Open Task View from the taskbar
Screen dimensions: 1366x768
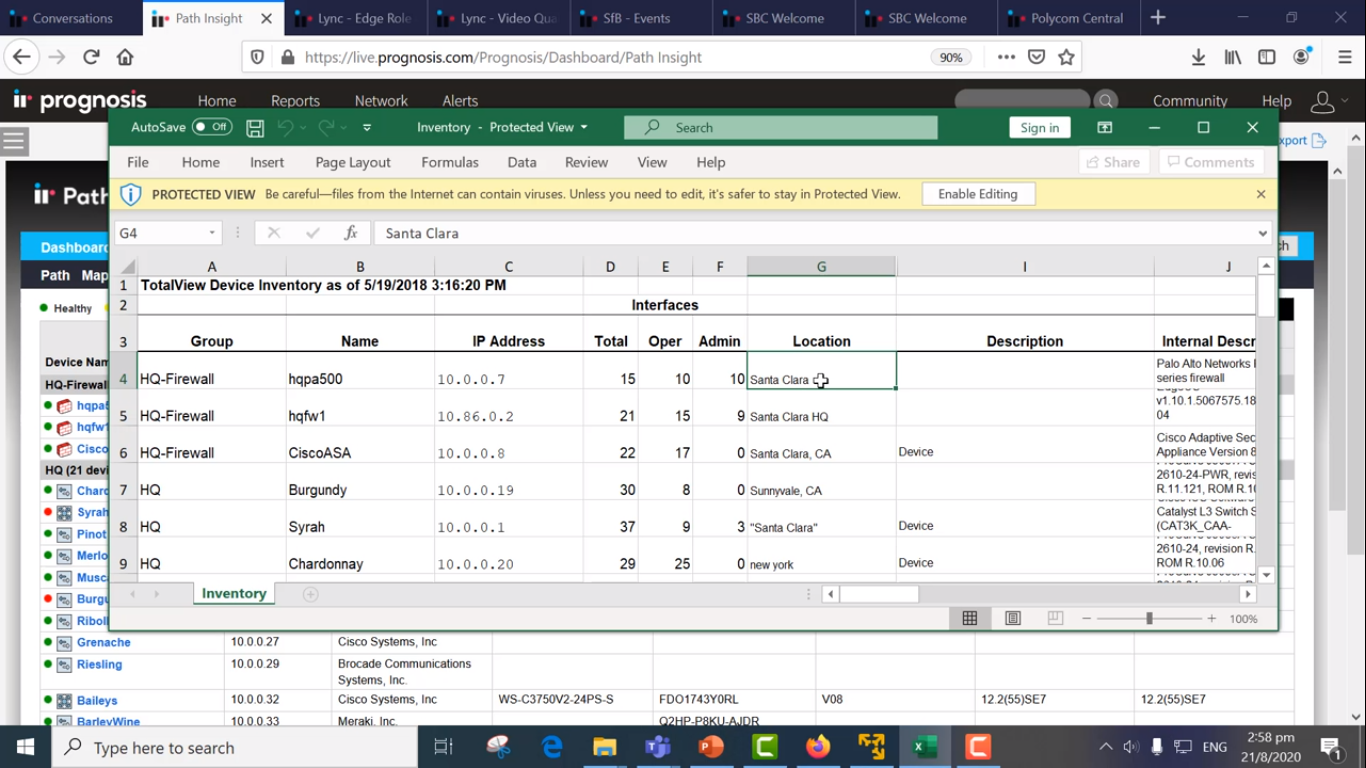tap(443, 747)
